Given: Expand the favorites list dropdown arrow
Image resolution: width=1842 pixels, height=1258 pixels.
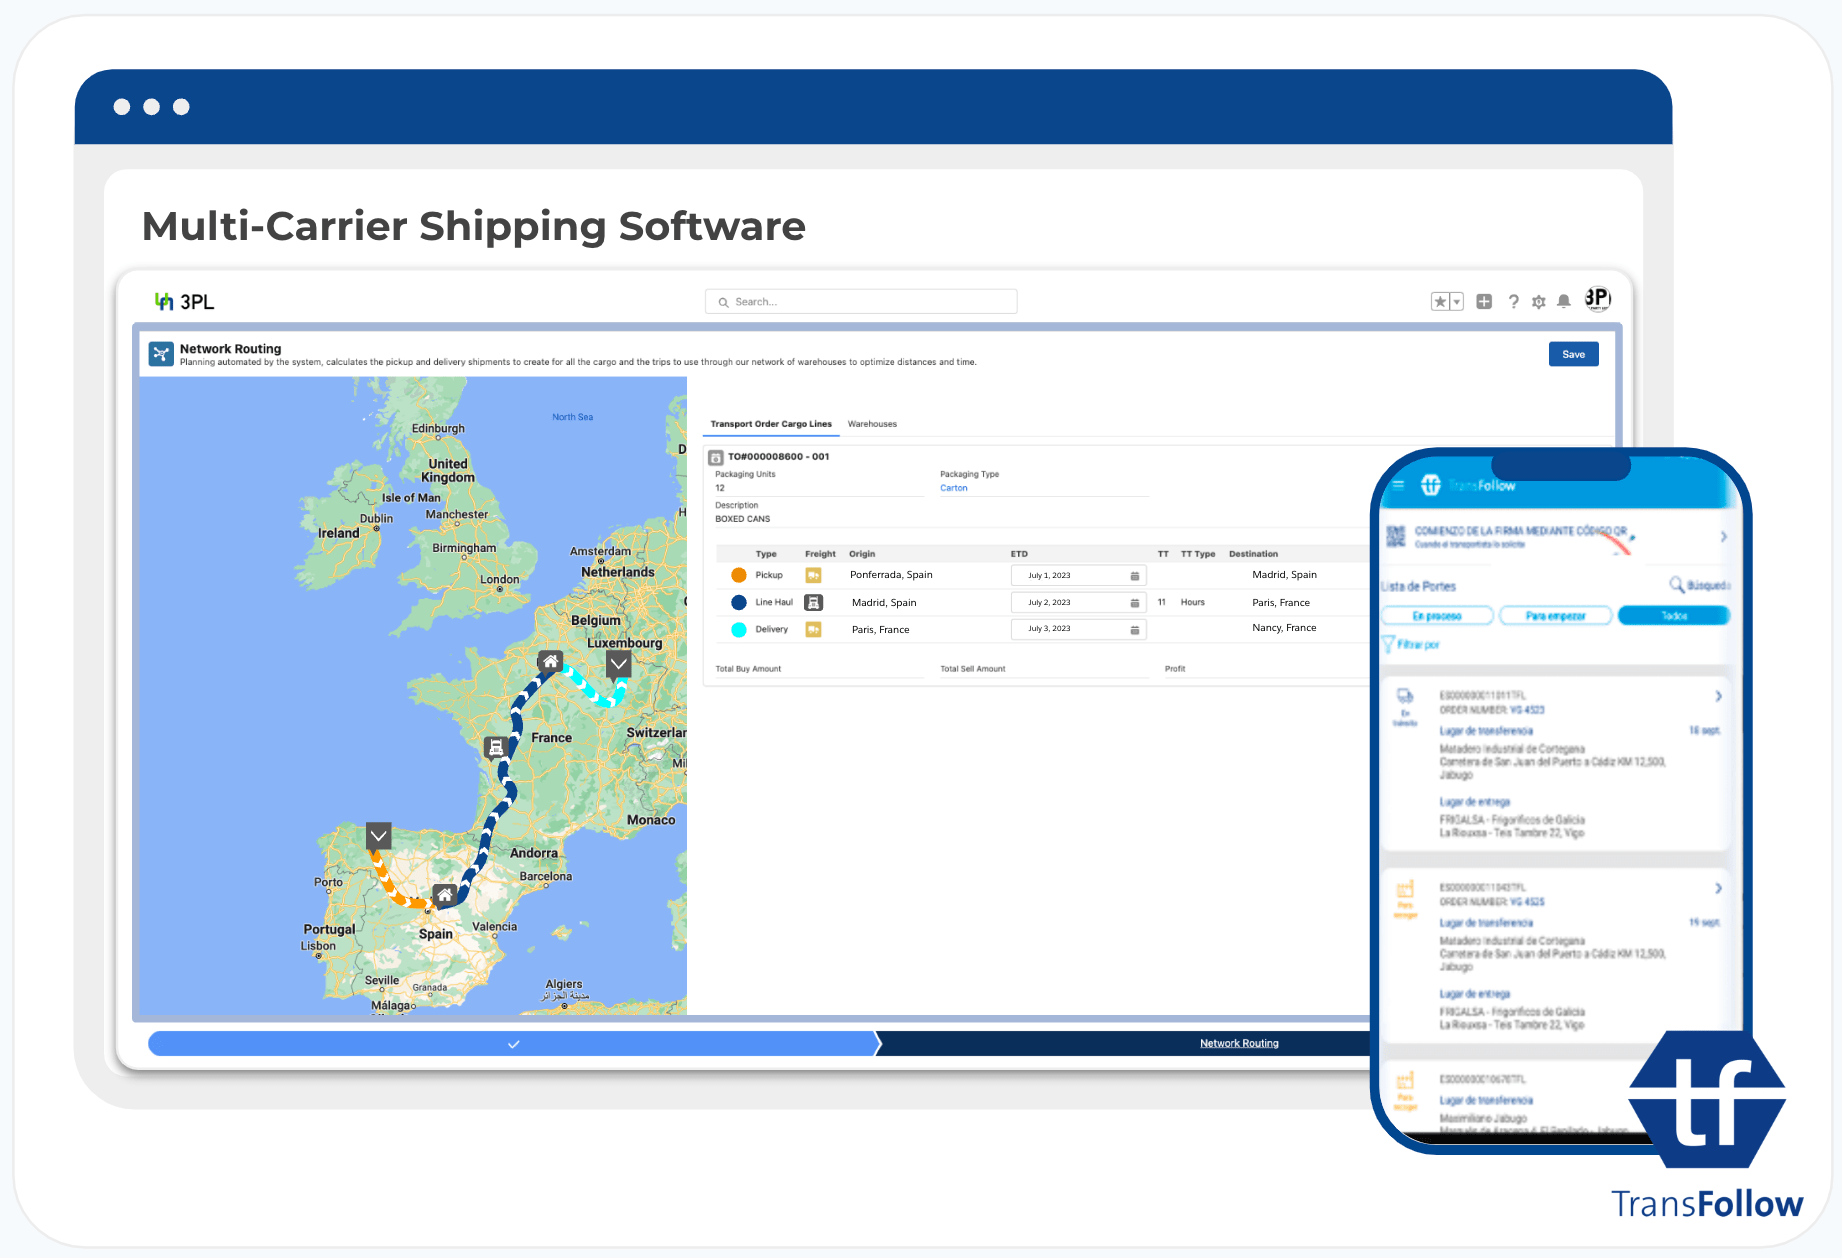Looking at the screenshot, I should pyautogui.click(x=1457, y=301).
